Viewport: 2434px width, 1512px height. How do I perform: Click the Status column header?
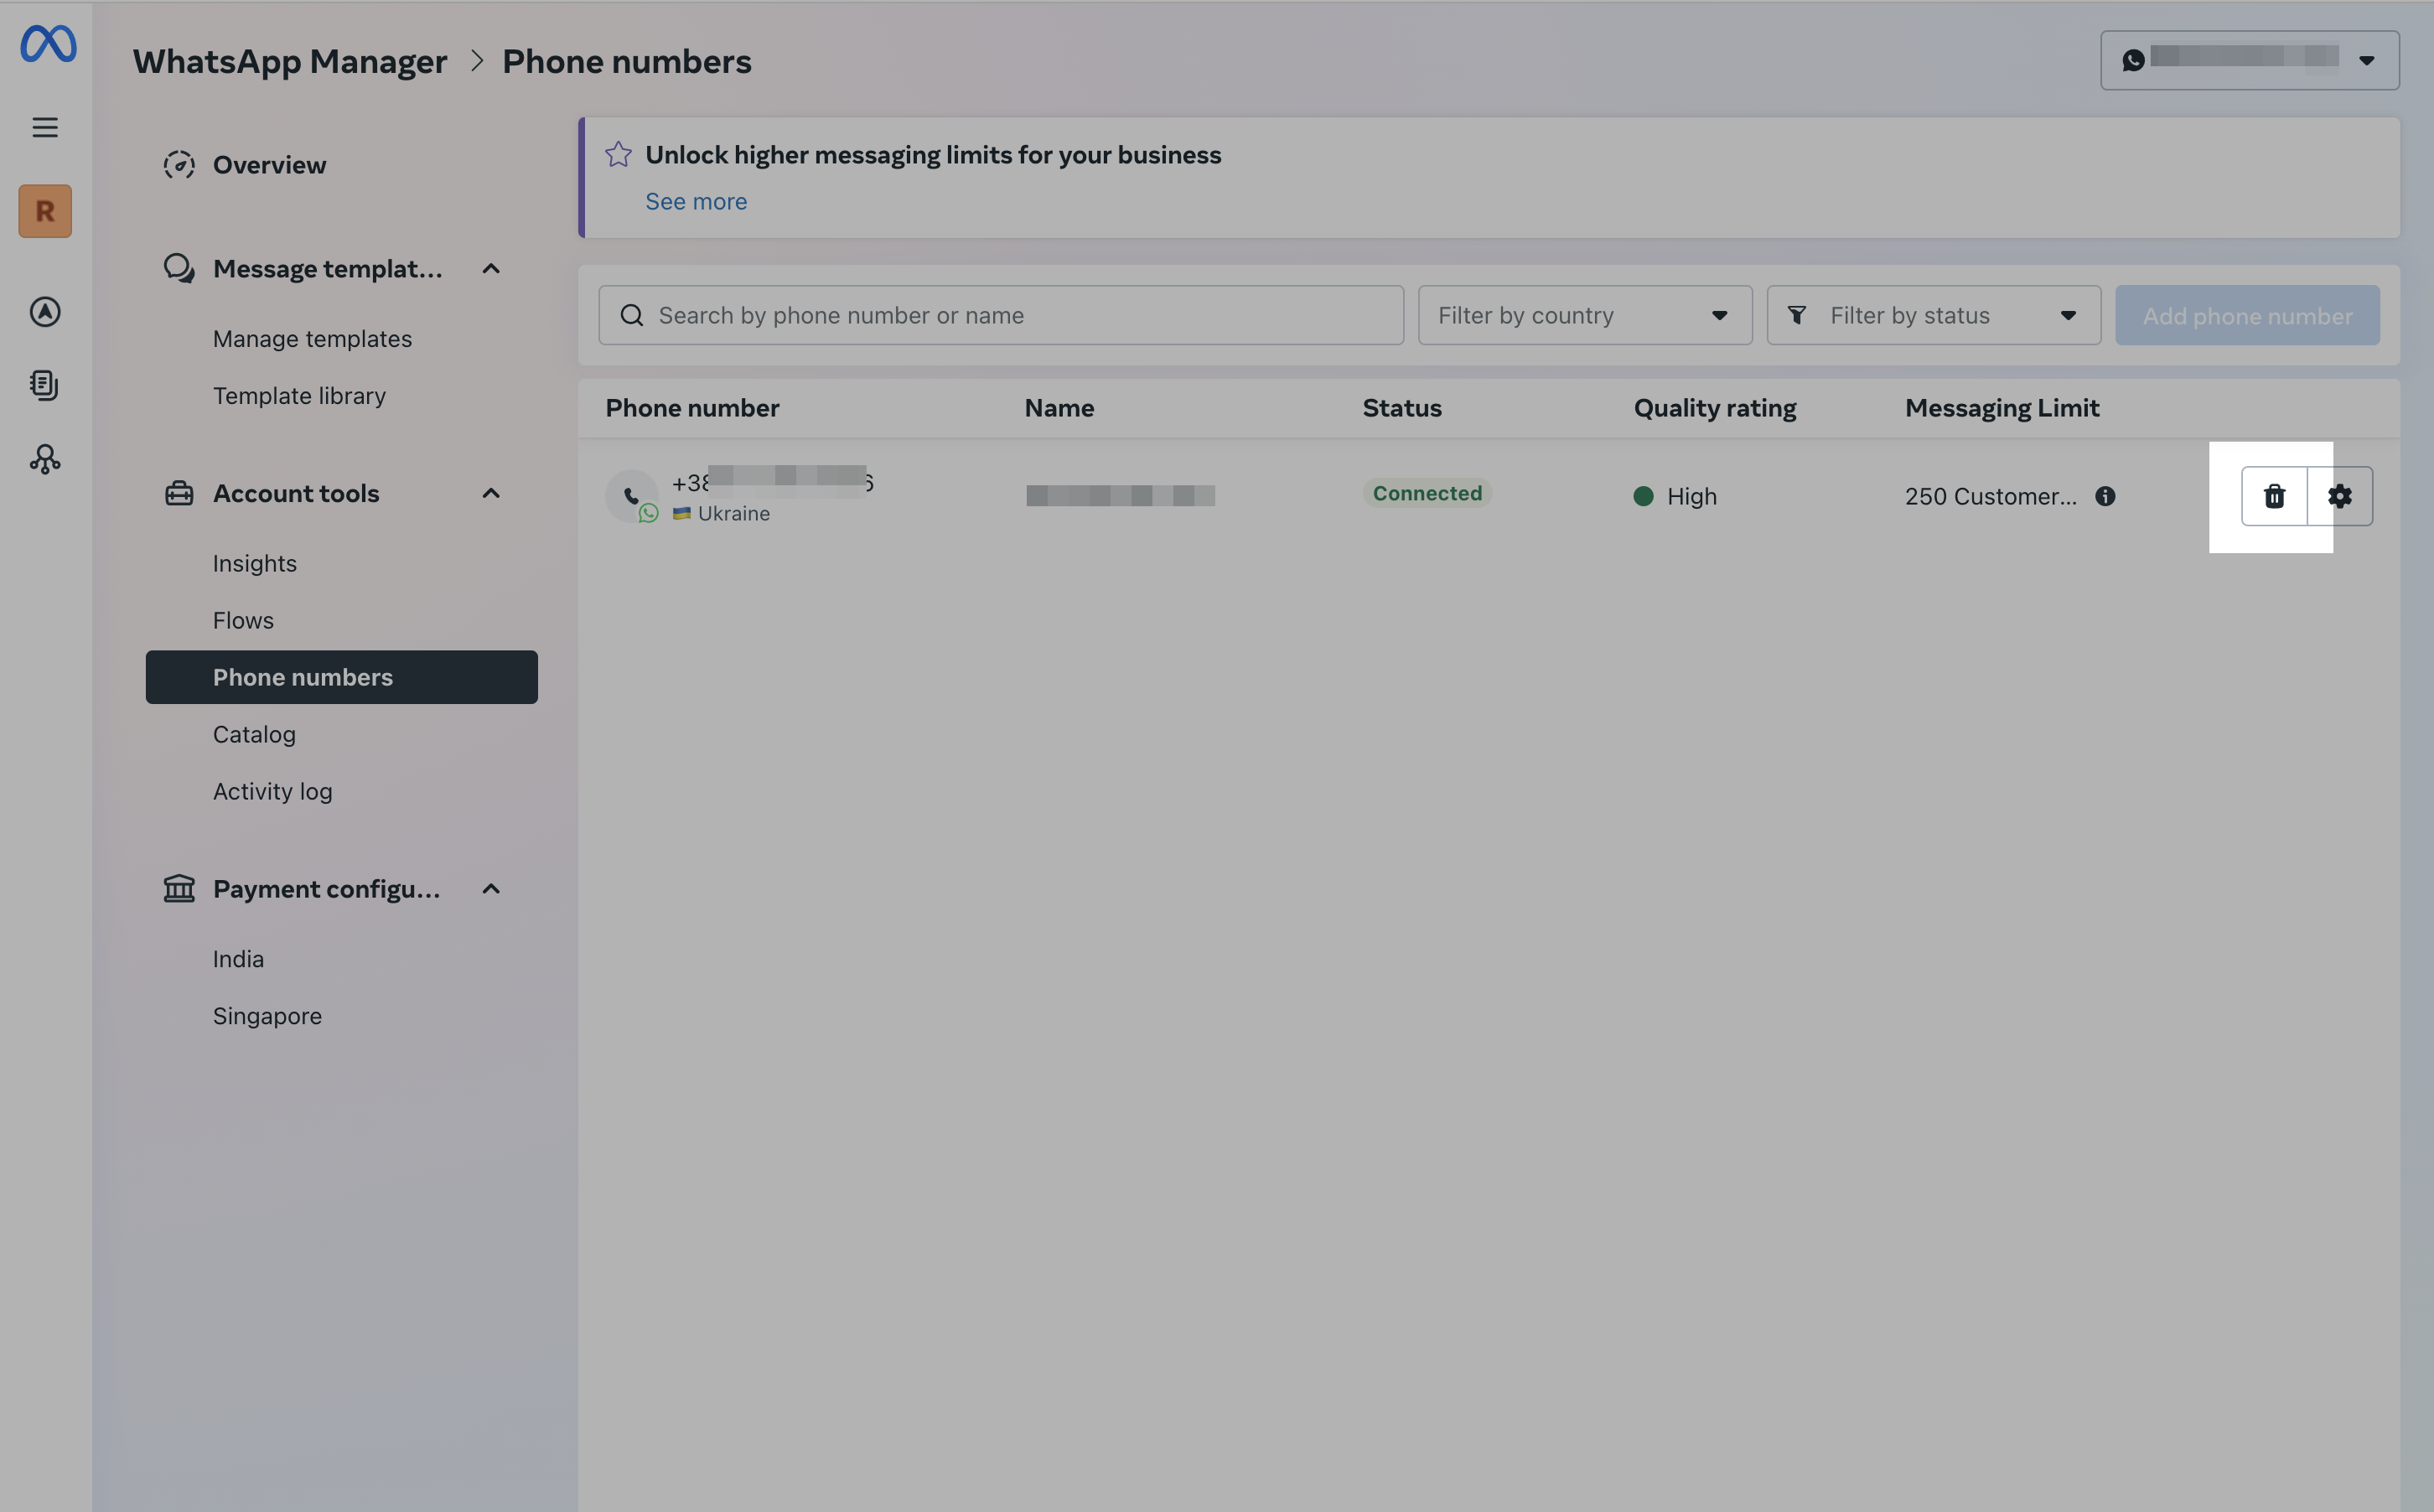1402,408
